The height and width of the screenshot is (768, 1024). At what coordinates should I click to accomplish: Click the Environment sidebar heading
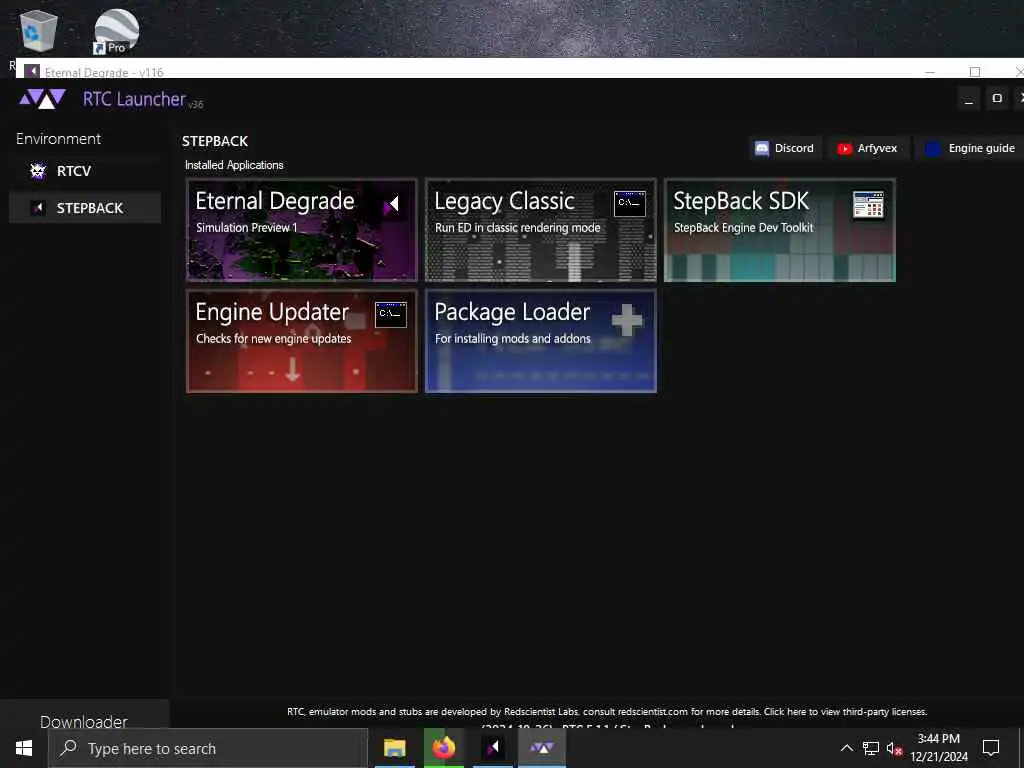point(58,138)
